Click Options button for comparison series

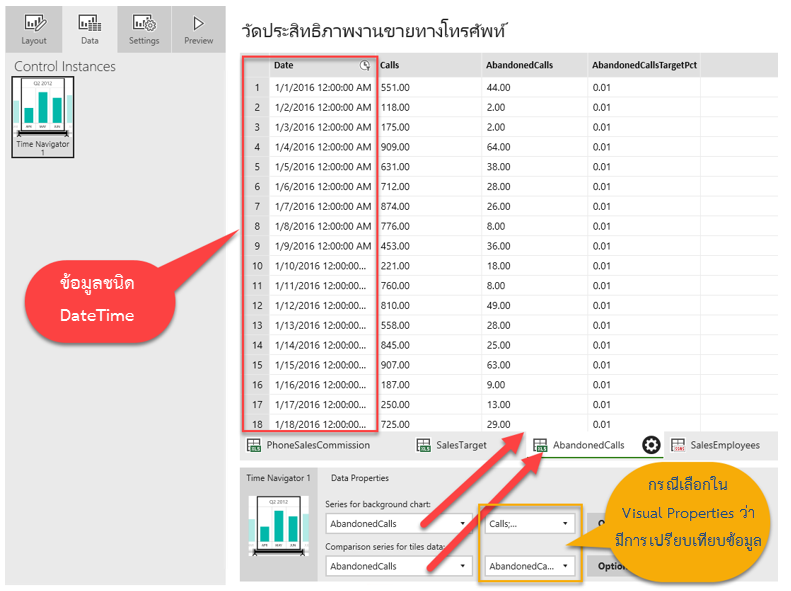[612, 566]
